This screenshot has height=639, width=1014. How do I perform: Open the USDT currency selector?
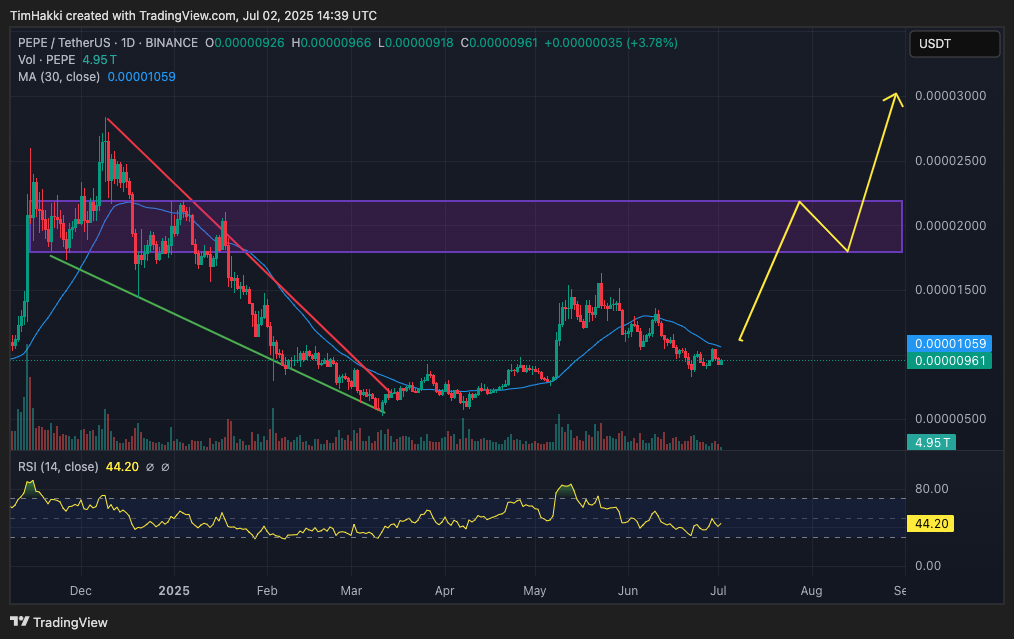(954, 44)
